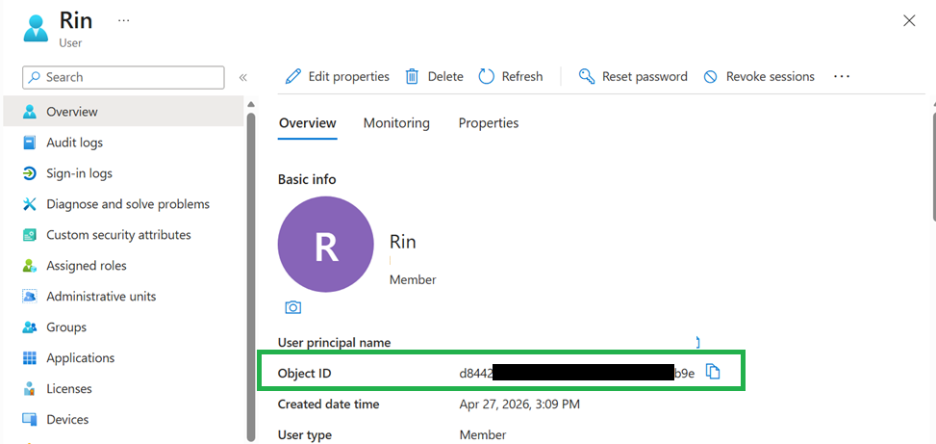Click the Revoke sessions icon
This screenshot has height=444, width=936.
tap(710, 77)
